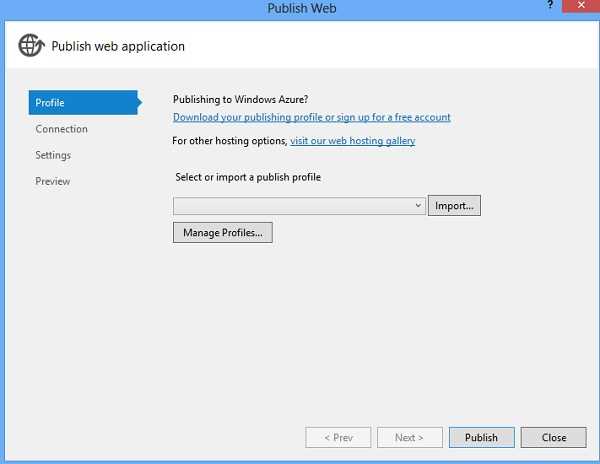Click inside the publish profile combo box
This screenshot has height=464, width=600.
(293, 206)
